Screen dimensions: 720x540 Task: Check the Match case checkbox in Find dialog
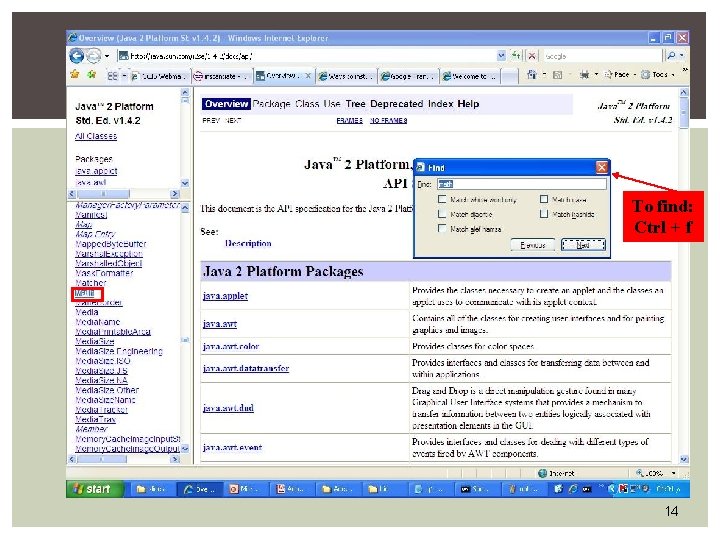click(544, 199)
